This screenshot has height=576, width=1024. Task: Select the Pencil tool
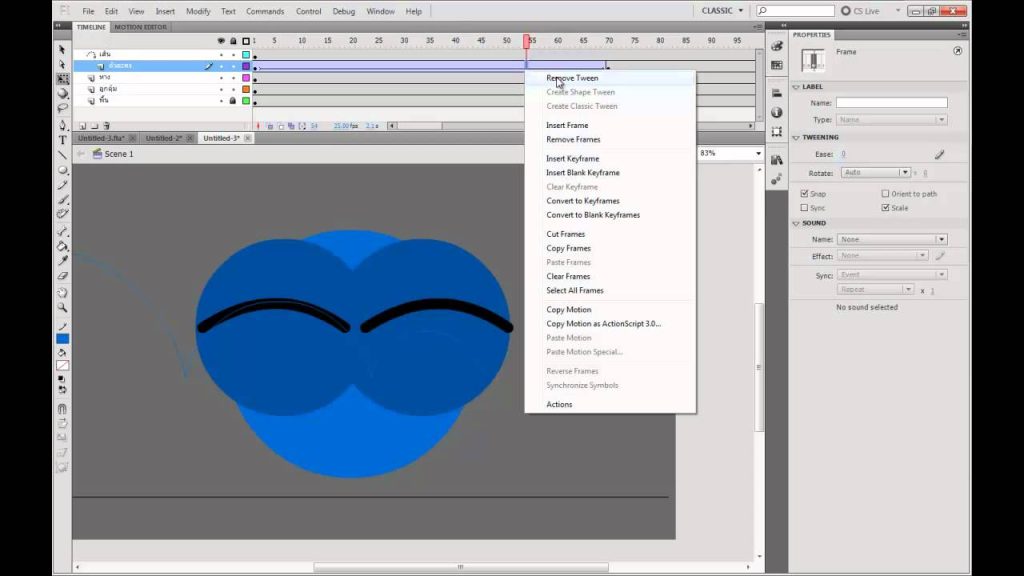pos(62,185)
